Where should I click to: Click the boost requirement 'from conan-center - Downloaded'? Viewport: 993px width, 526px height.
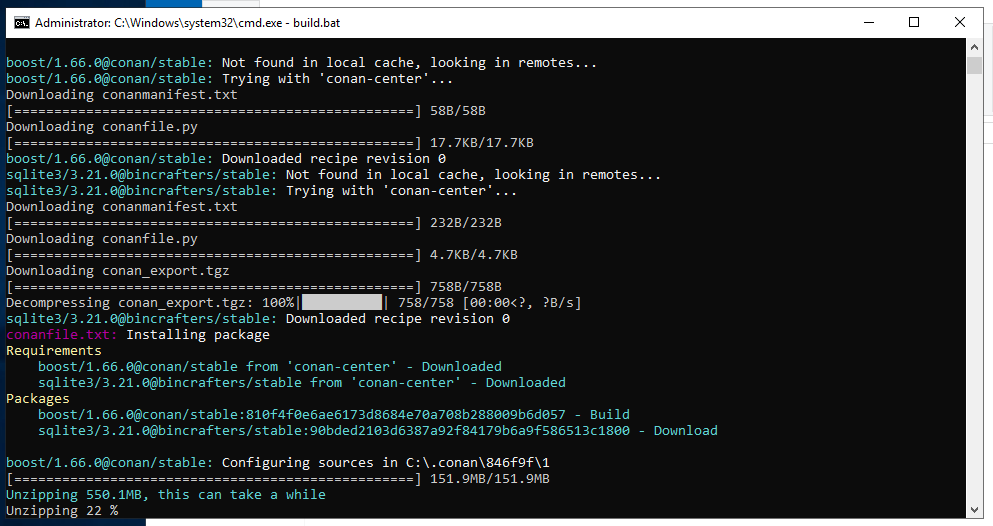(270, 366)
